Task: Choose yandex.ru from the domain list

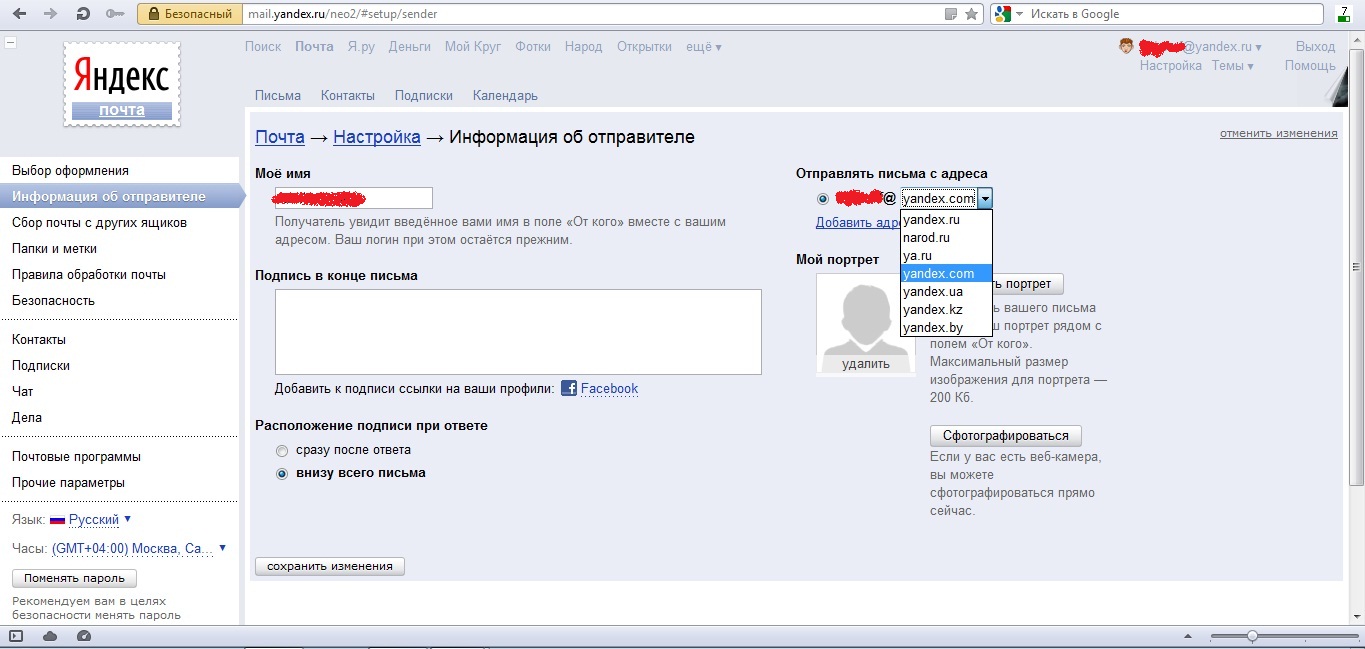Action: click(x=946, y=219)
